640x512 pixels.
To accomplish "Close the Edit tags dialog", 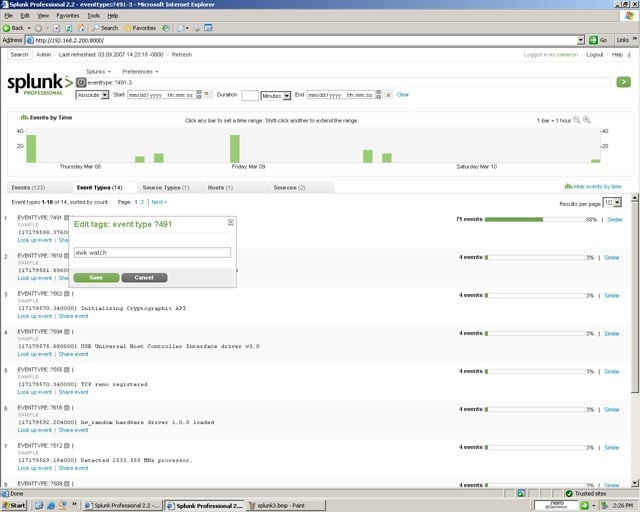I will [x=231, y=222].
